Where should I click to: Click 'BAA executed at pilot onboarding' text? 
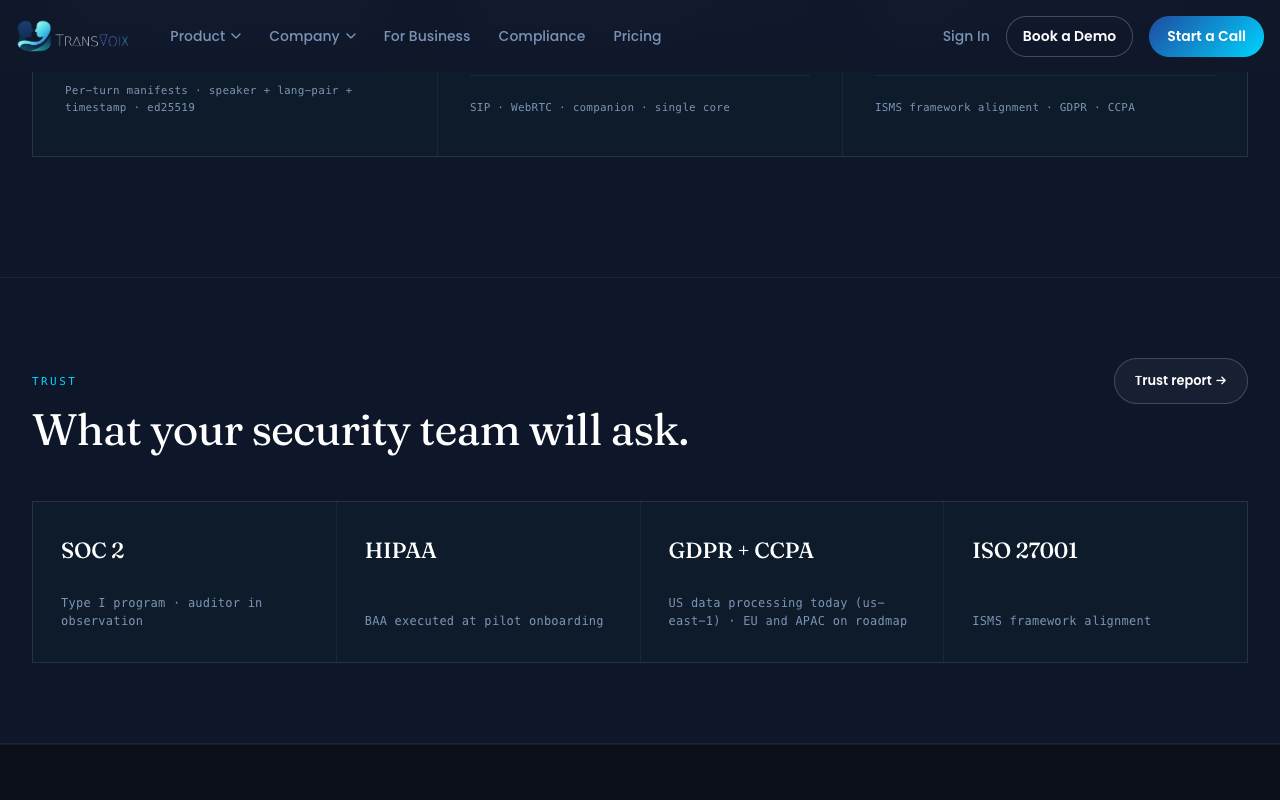pyautogui.click(x=484, y=621)
